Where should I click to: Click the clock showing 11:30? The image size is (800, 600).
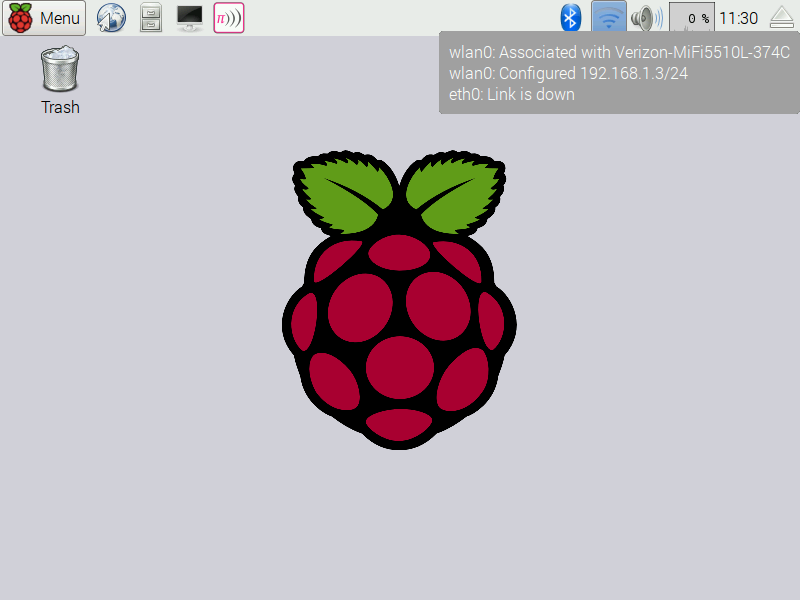coord(738,18)
